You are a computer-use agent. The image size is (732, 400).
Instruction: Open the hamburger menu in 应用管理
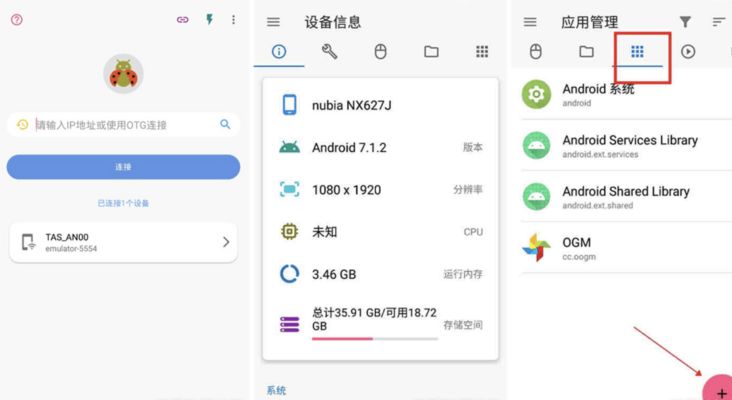530,22
